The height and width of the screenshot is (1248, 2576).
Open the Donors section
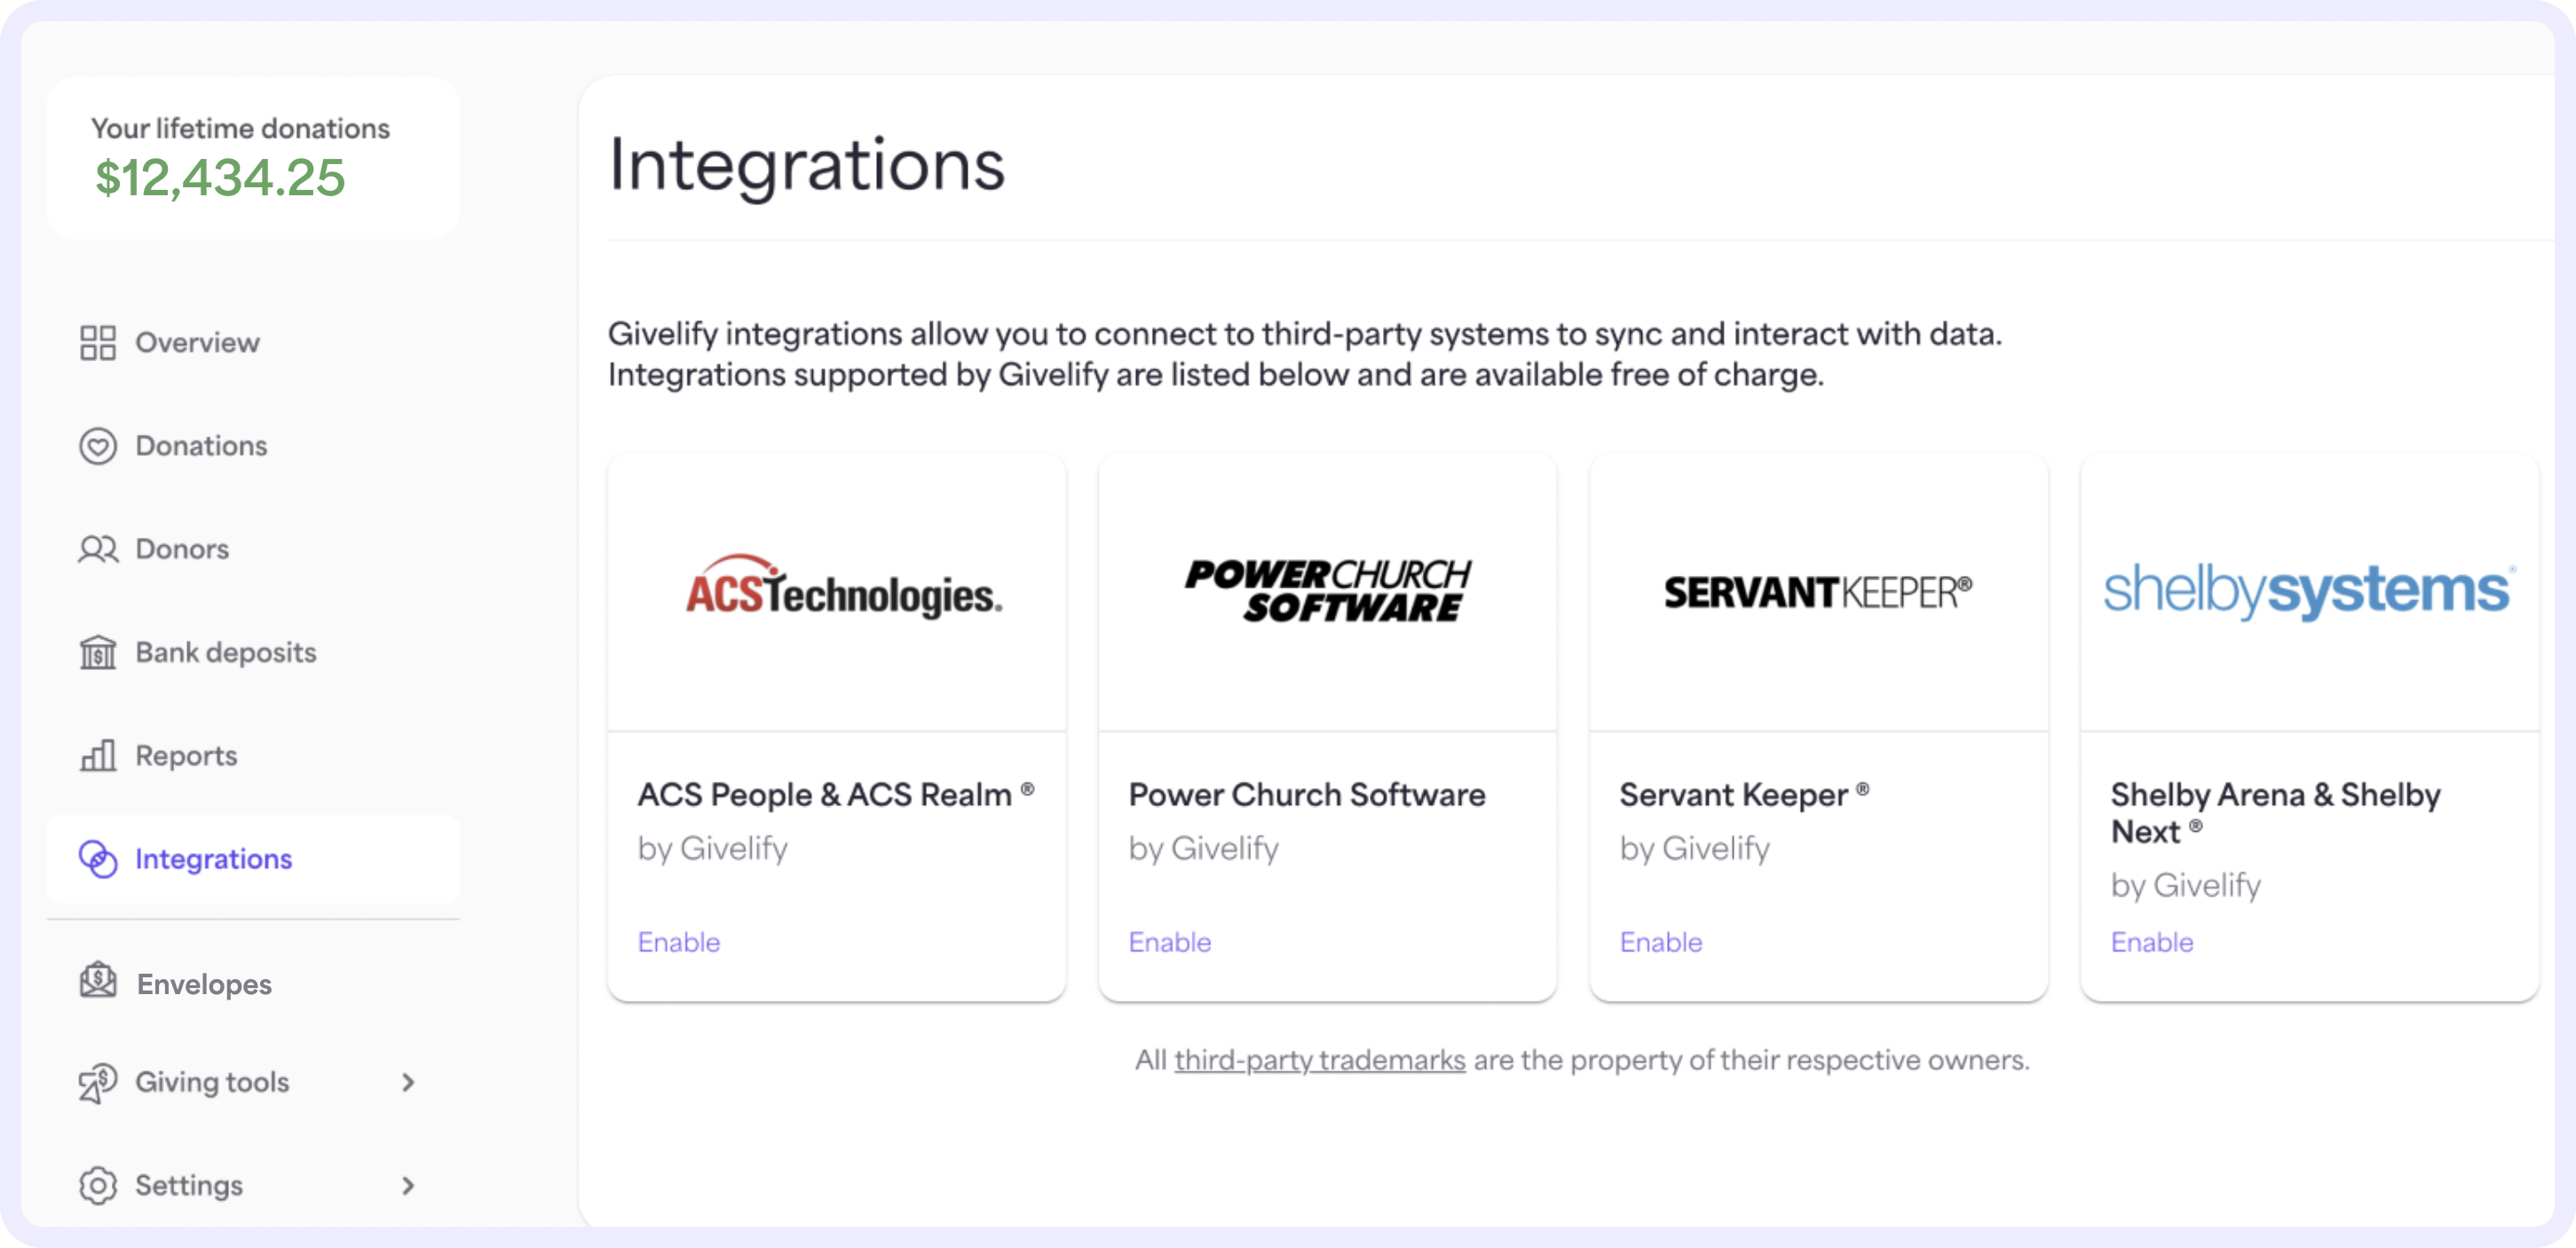click(x=182, y=549)
